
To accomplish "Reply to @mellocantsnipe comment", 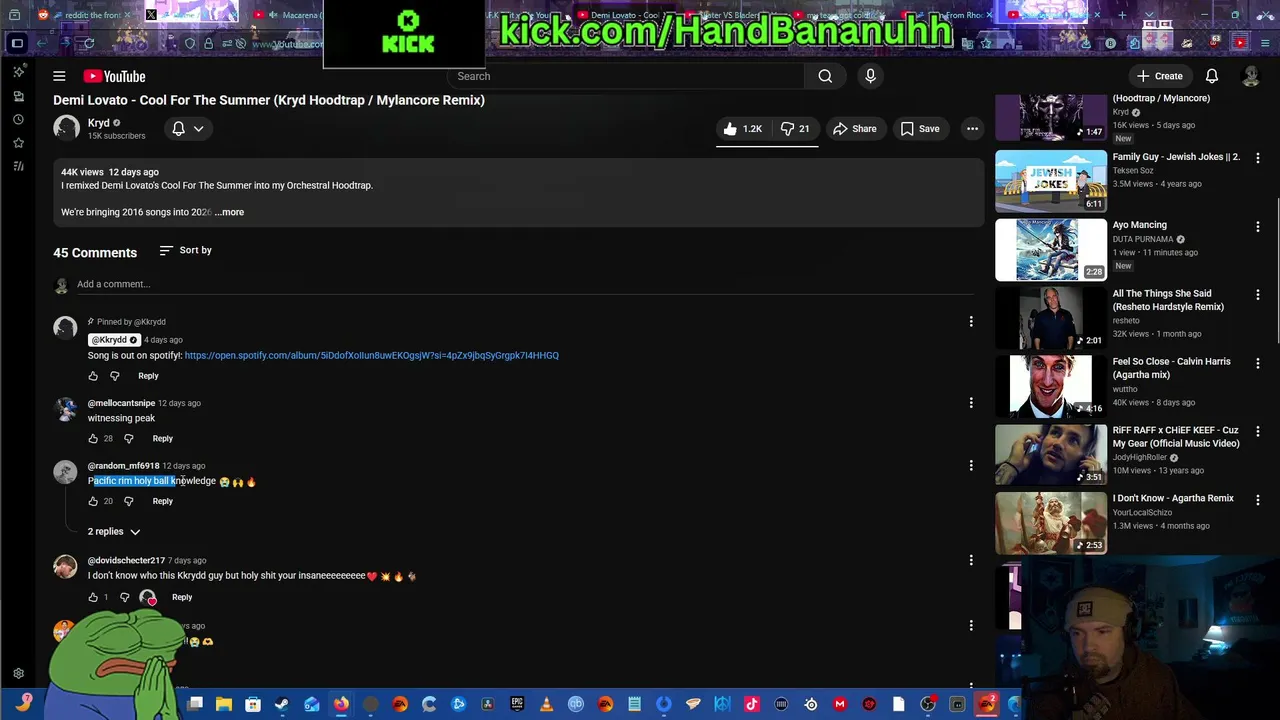I will click(x=162, y=438).
